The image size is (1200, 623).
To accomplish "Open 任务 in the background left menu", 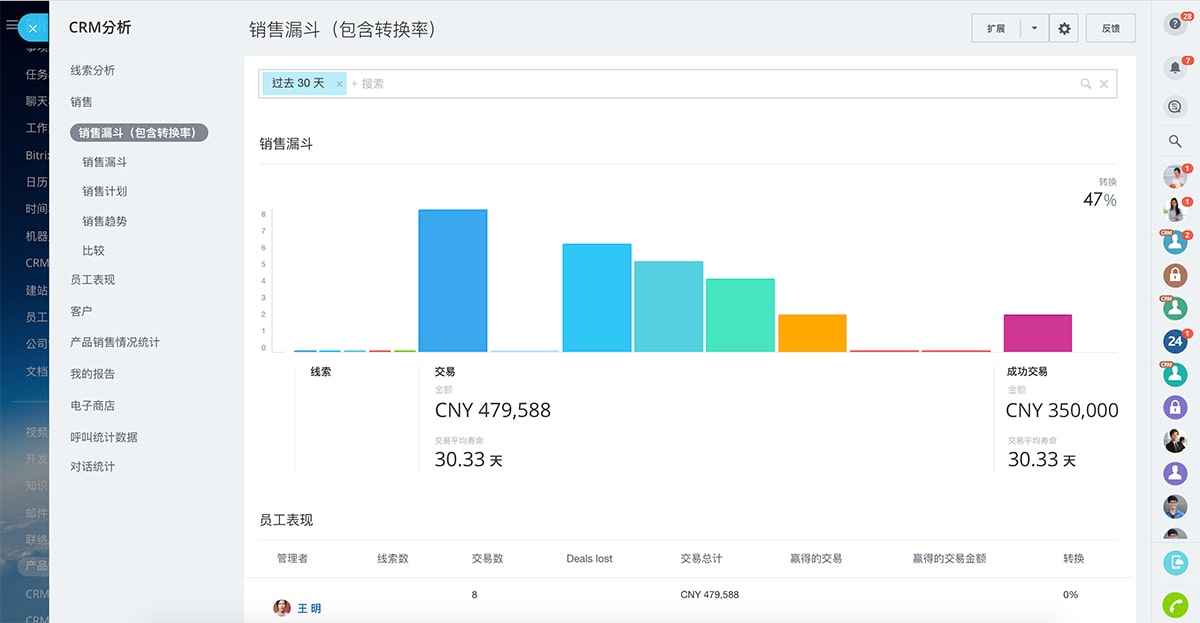I will [36, 74].
